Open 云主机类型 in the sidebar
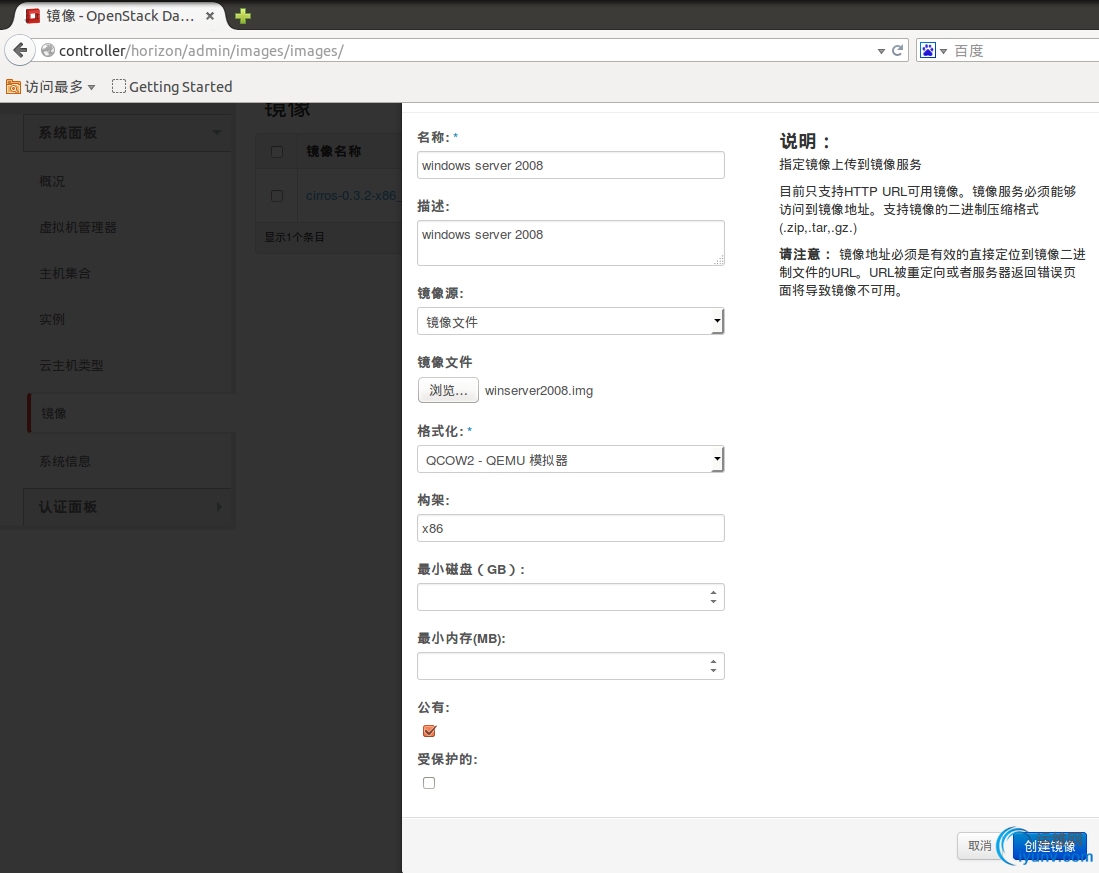The height and width of the screenshot is (873, 1099). [71, 365]
